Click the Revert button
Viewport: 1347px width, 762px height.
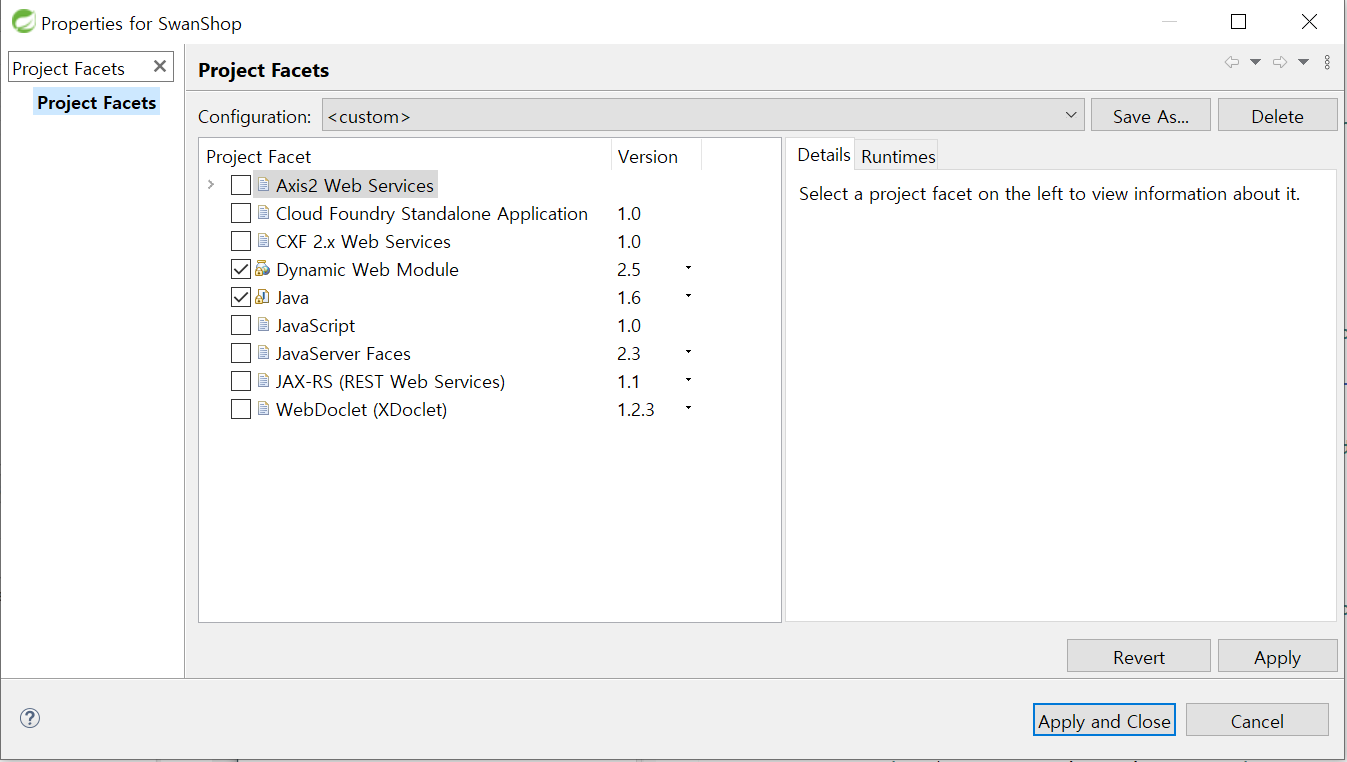click(1139, 657)
